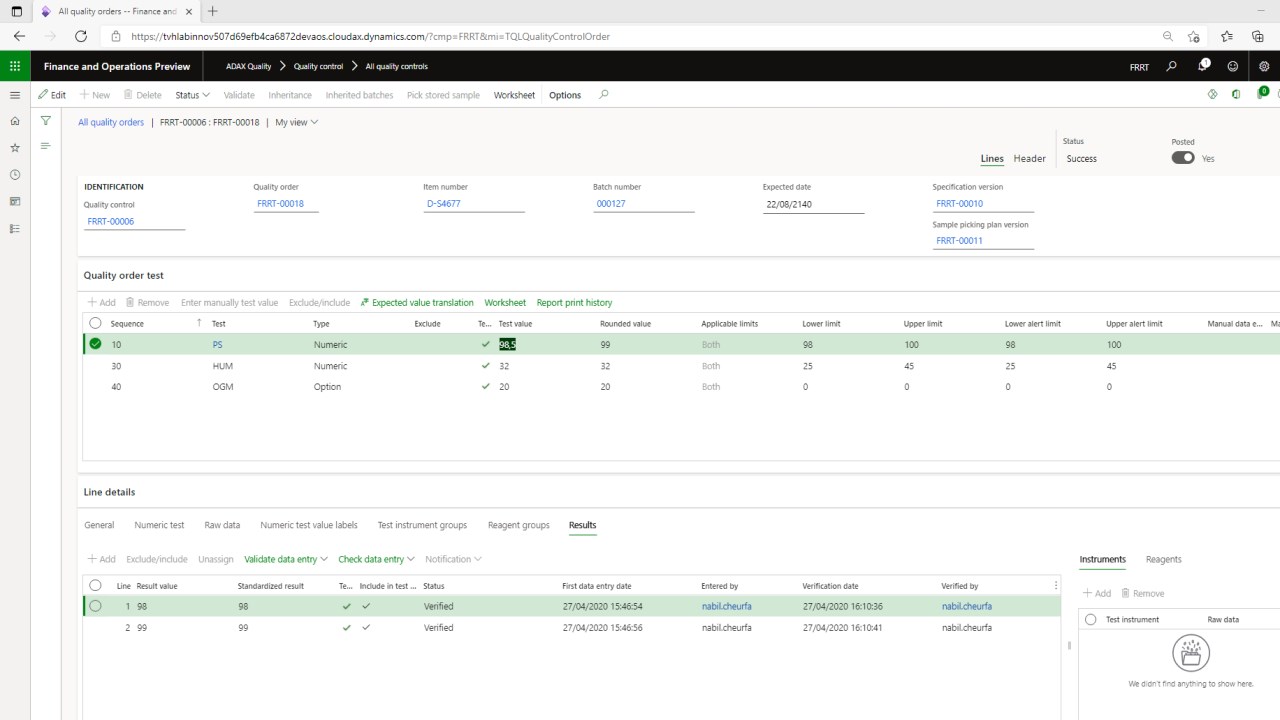Open the settings gear icon
The width and height of the screenshot is (1280, 720).
[1264, 67]
